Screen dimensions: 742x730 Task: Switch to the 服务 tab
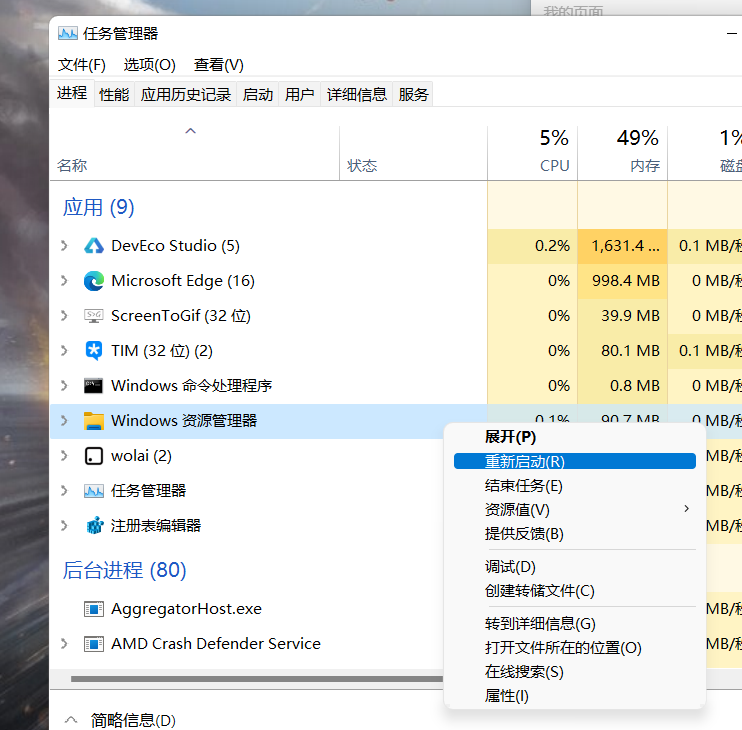point(413,94)
